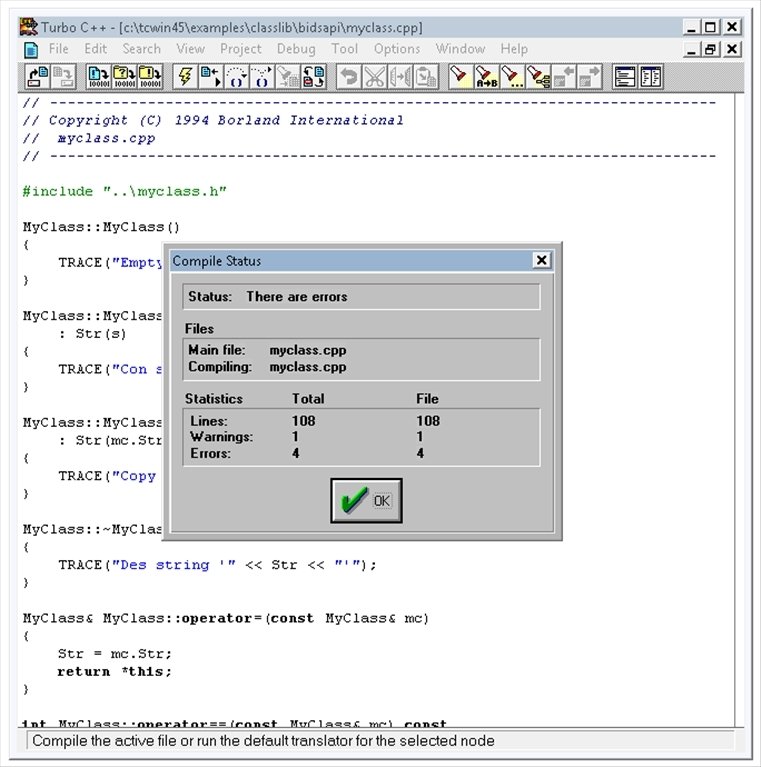Click the grayed-out flashlight-and-grid toolbar icon
Viewport: 761px width, 767px height.
(x=288, y=77)
